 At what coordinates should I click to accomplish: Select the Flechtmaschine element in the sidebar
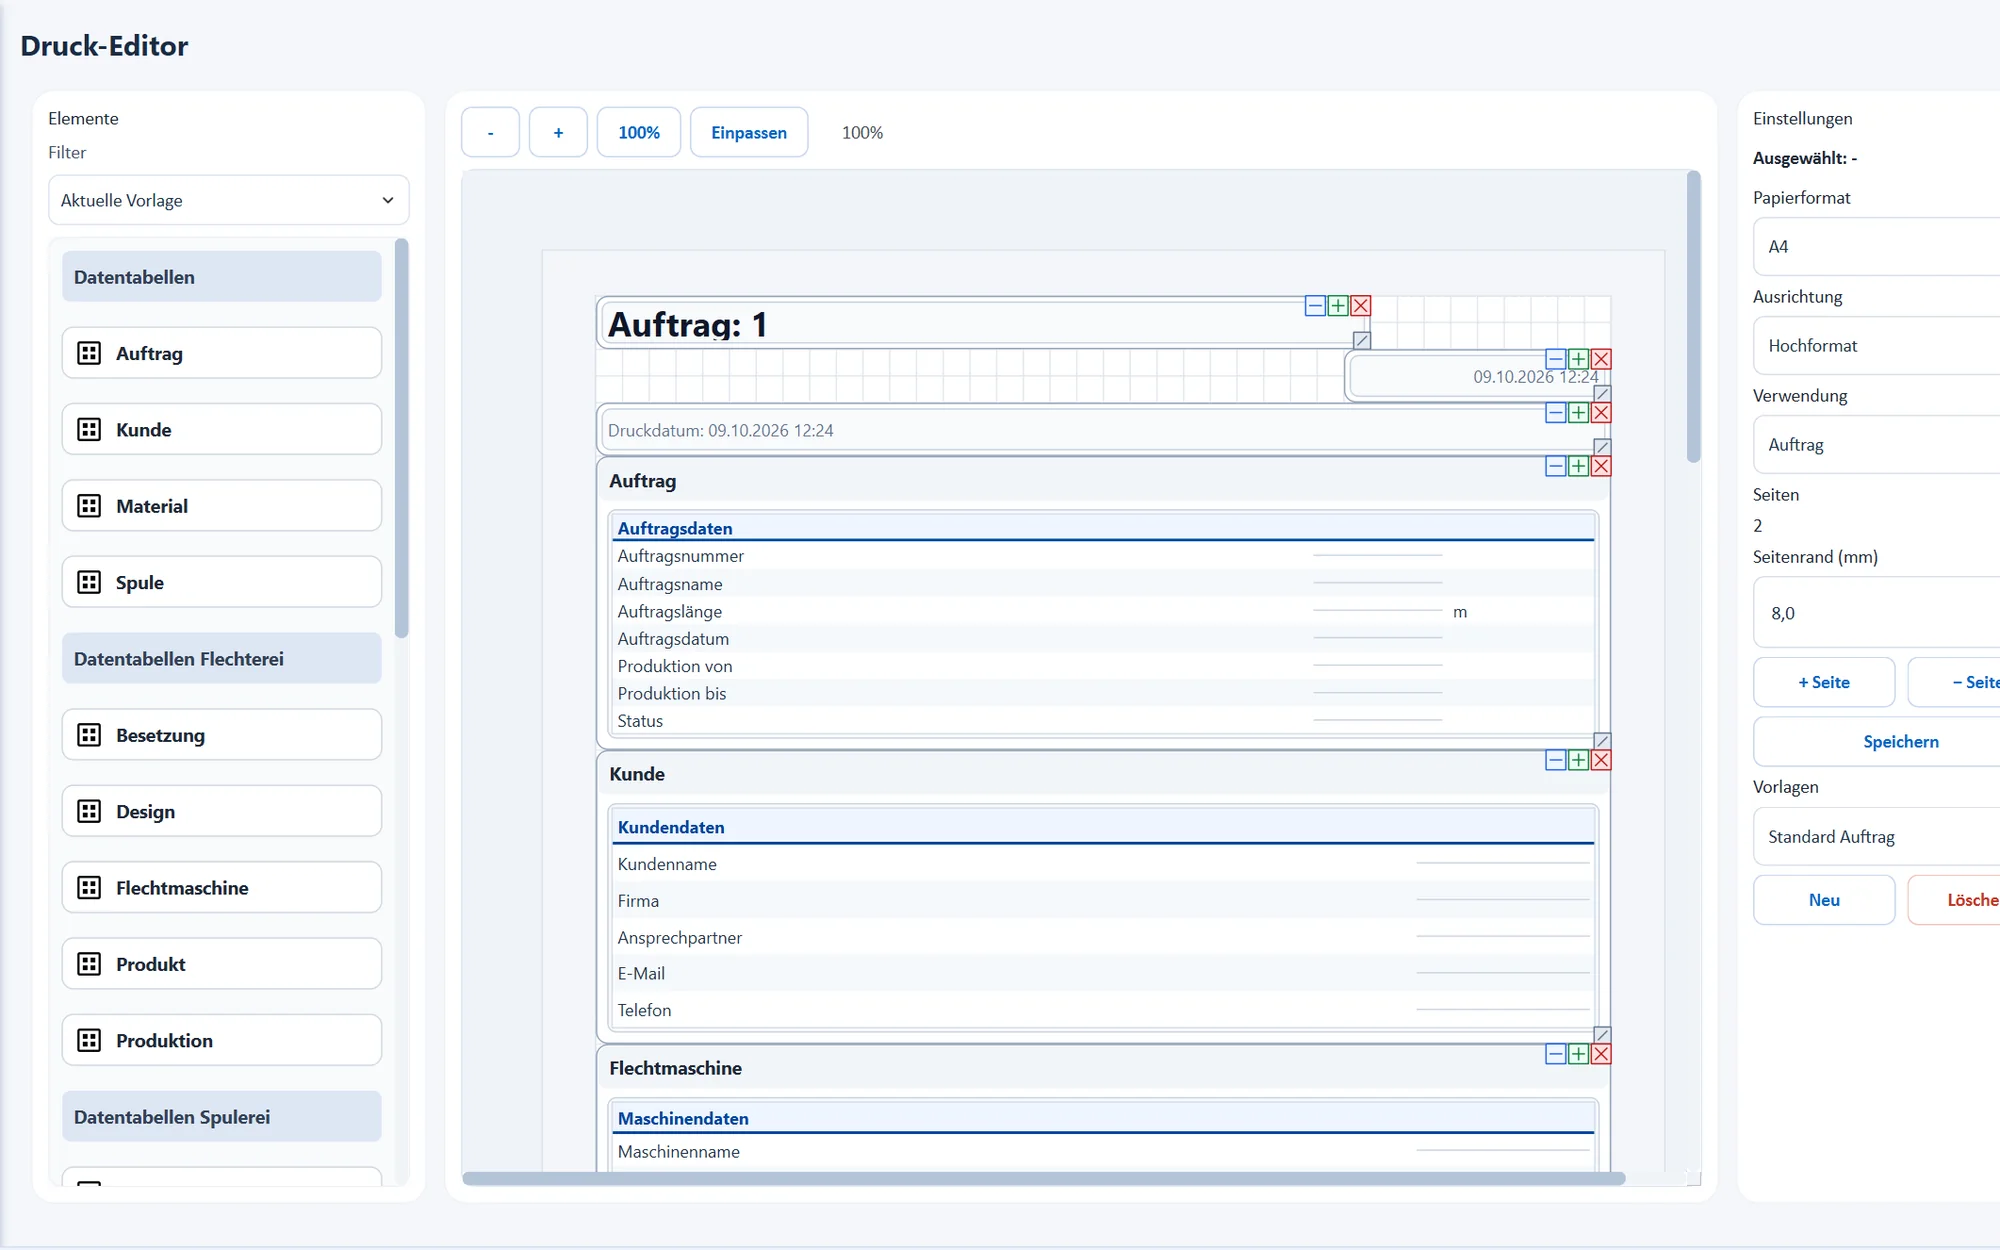click(221, 888)
